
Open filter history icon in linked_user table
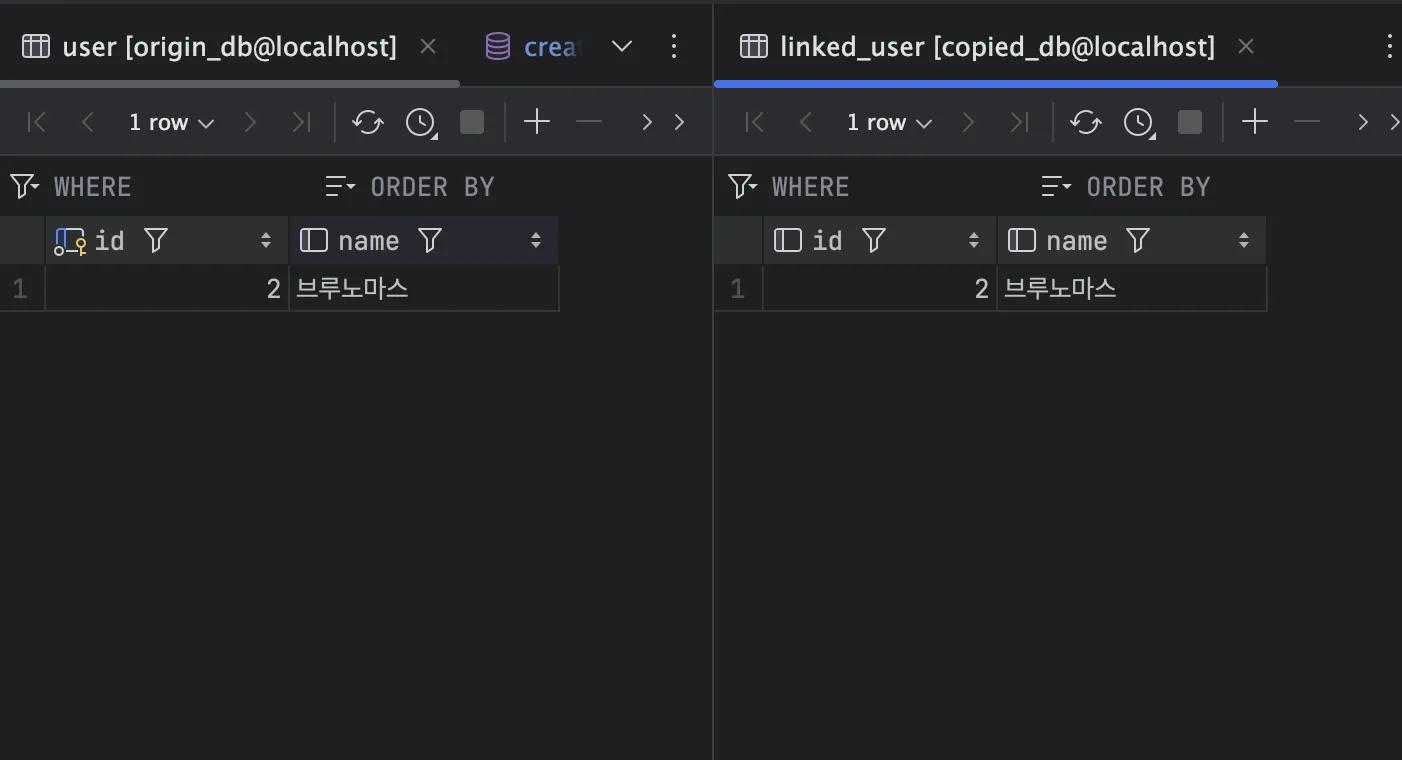(742, 186)
